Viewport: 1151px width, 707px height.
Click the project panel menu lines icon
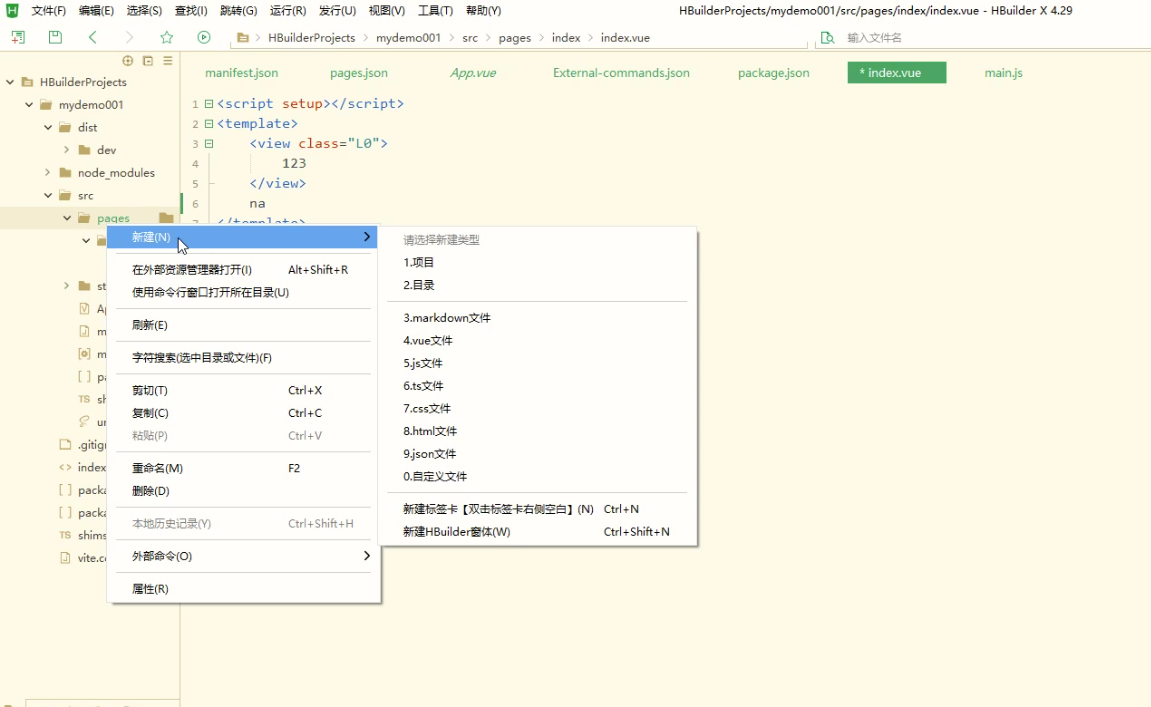pos(168,61)
